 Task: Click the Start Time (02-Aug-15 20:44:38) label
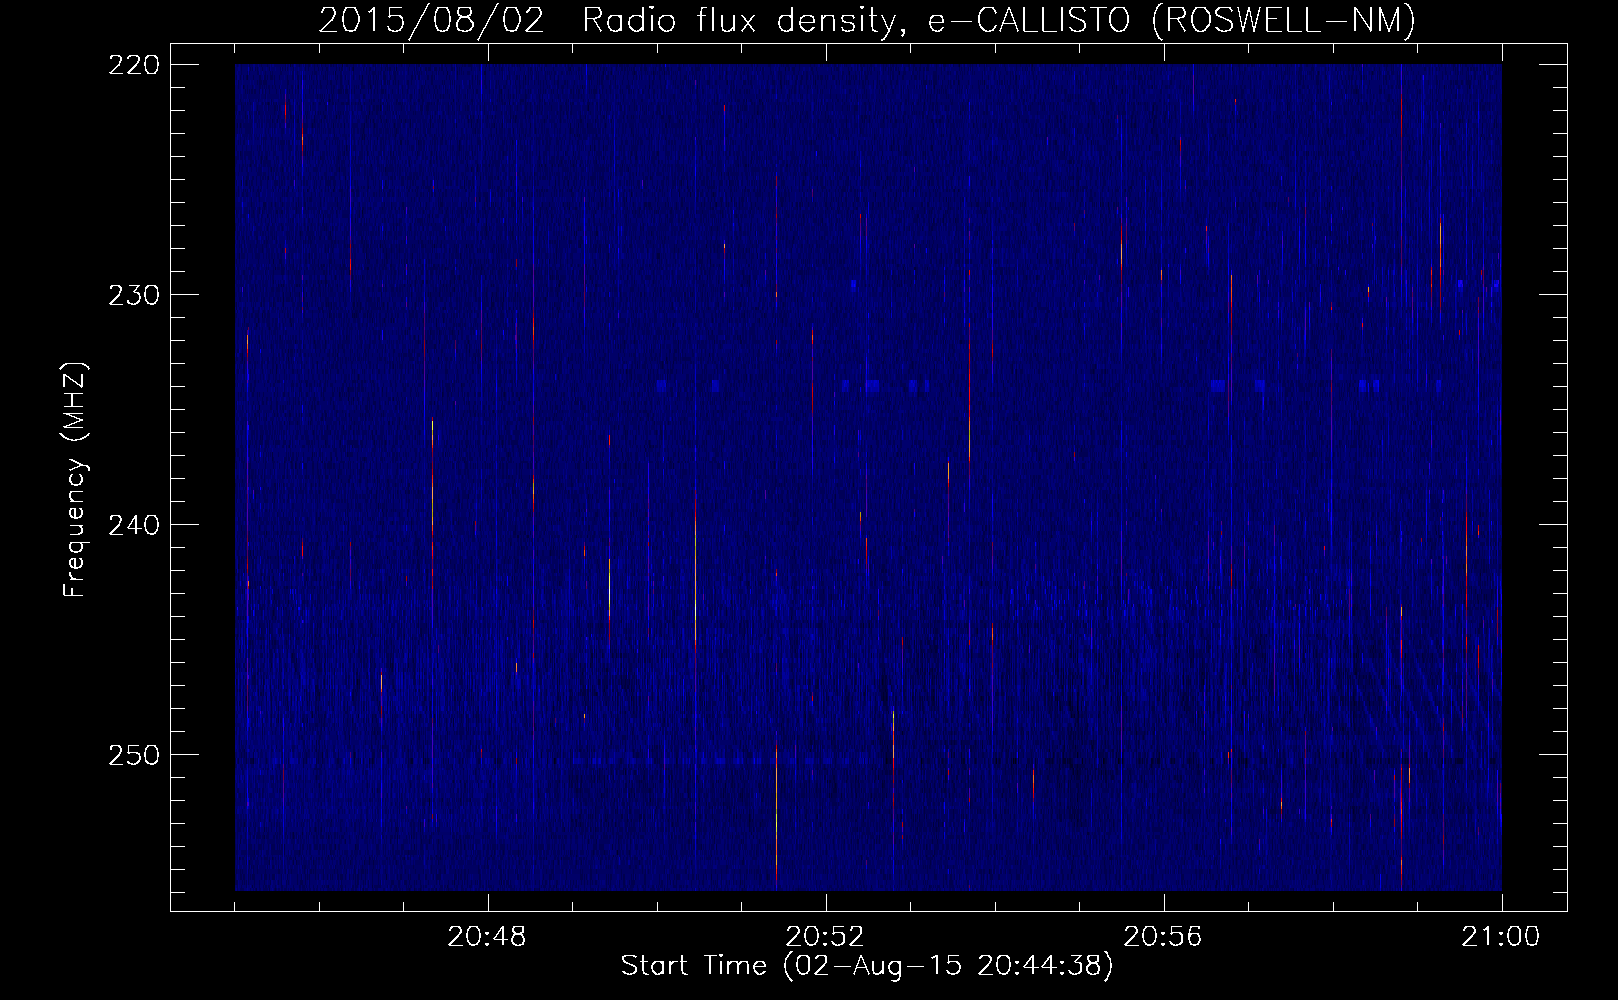point(867,966)
